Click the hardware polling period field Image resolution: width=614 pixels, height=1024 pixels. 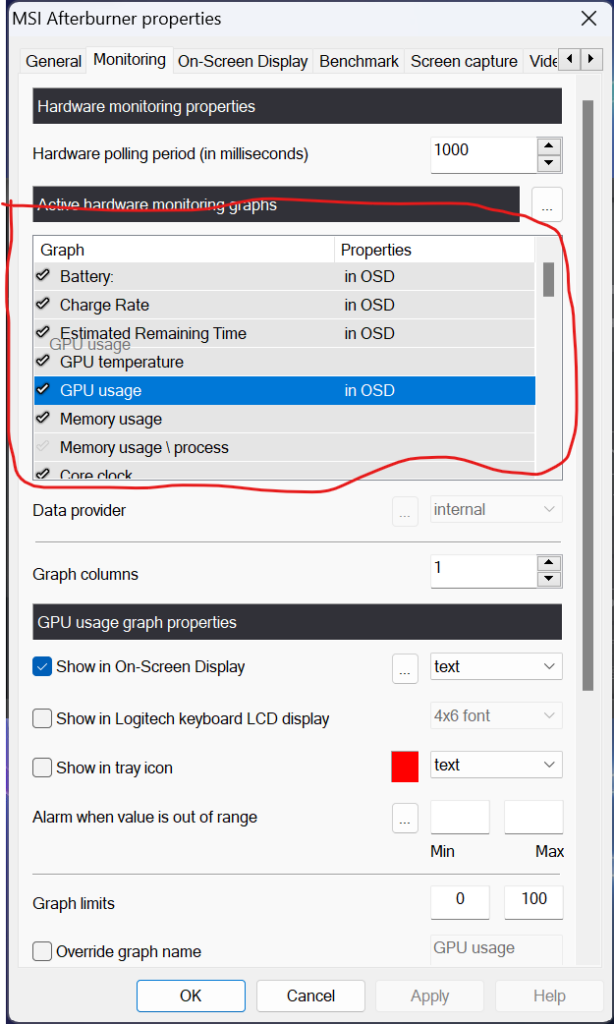coord(483,155)
